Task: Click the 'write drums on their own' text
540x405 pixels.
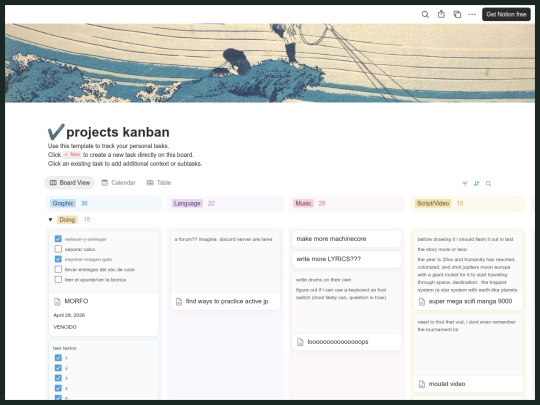Action: click(323, 280)
